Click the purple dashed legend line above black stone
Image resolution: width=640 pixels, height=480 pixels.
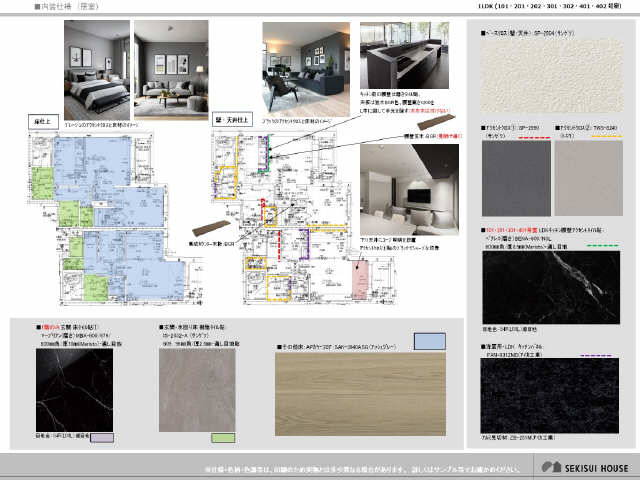[x=596, y=356]
